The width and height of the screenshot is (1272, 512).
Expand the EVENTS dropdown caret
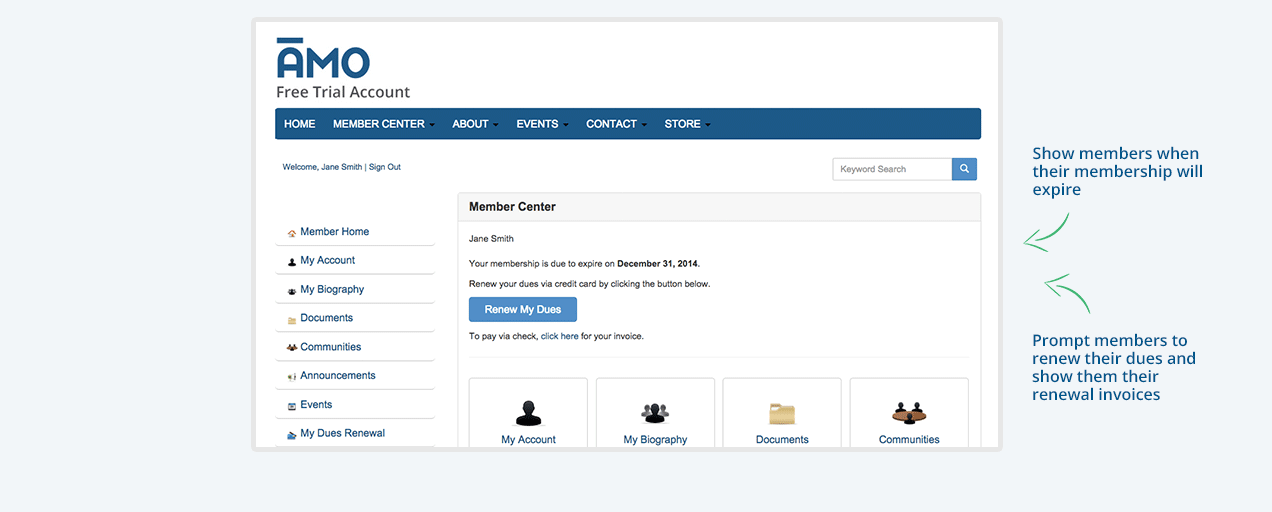tap(566, 125)
